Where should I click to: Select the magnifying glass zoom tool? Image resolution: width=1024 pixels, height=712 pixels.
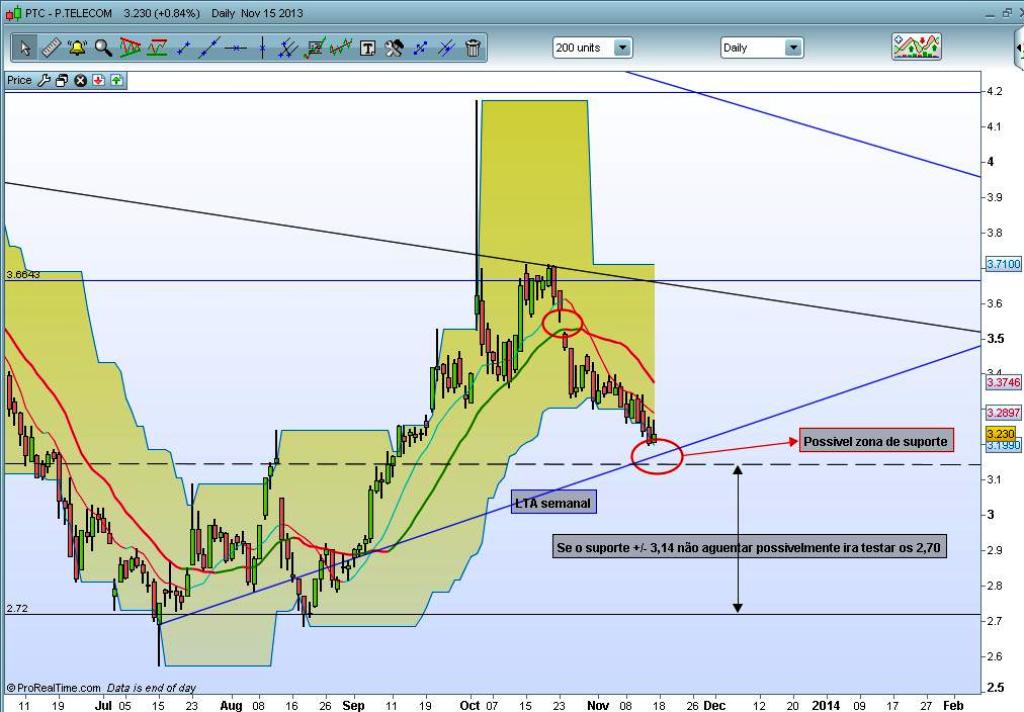pos(103,48)
